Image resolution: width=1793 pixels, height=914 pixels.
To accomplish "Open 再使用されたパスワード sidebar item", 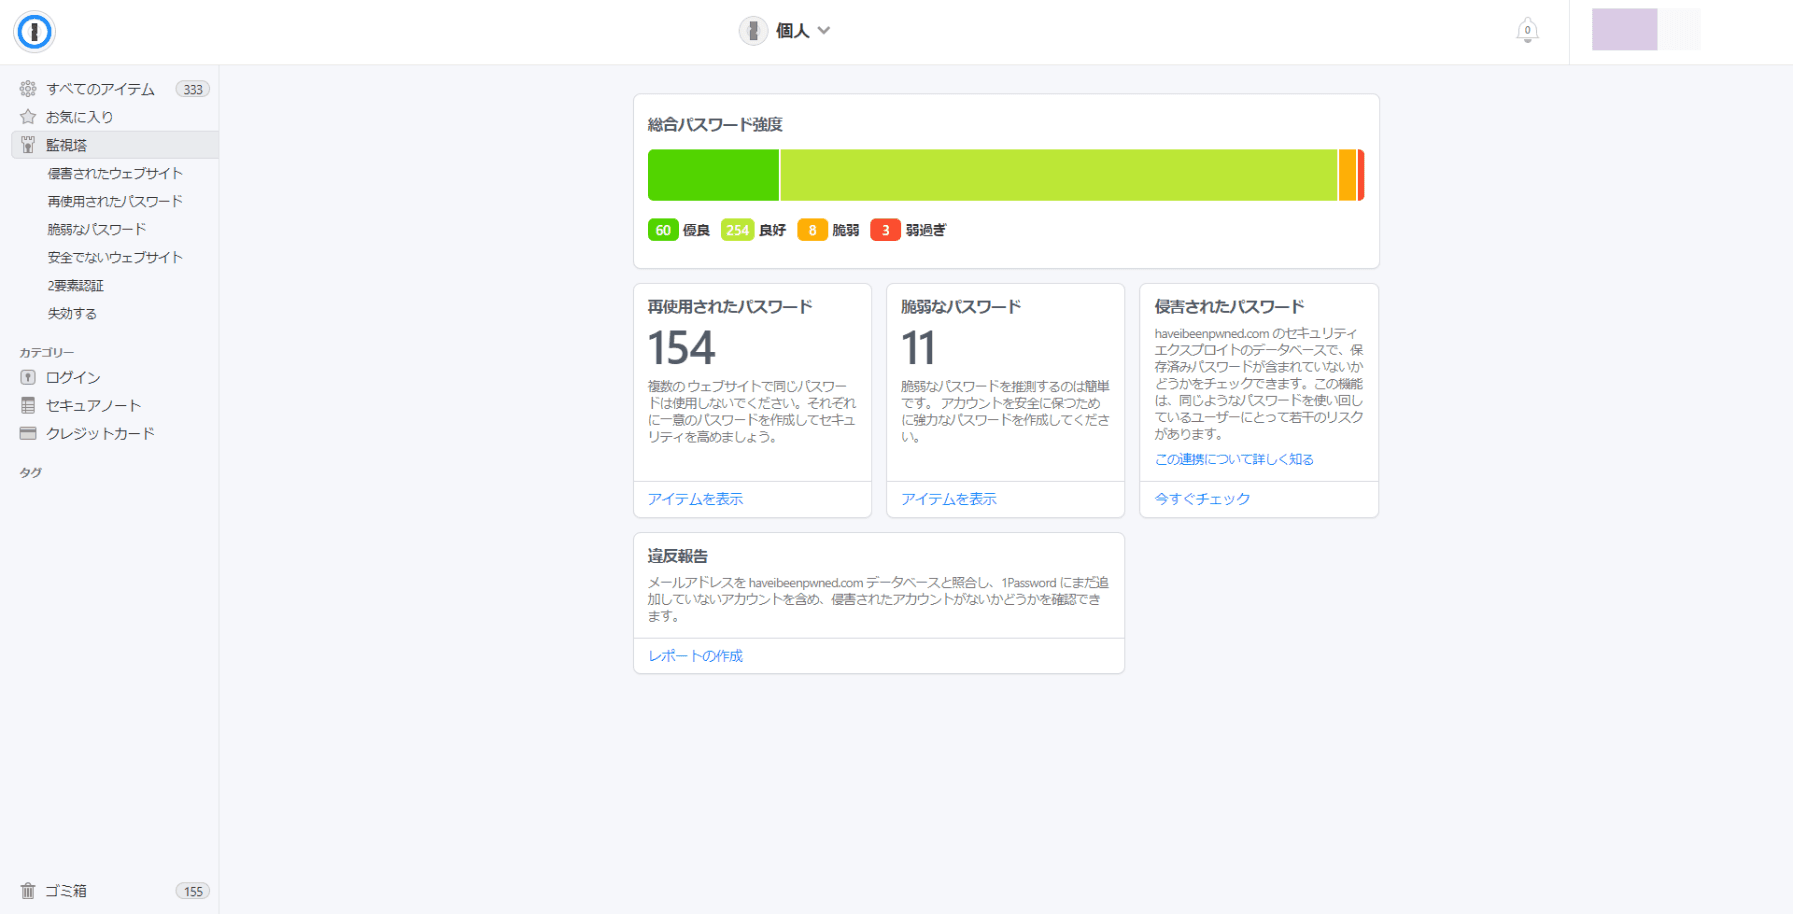I will pos(115,201).
